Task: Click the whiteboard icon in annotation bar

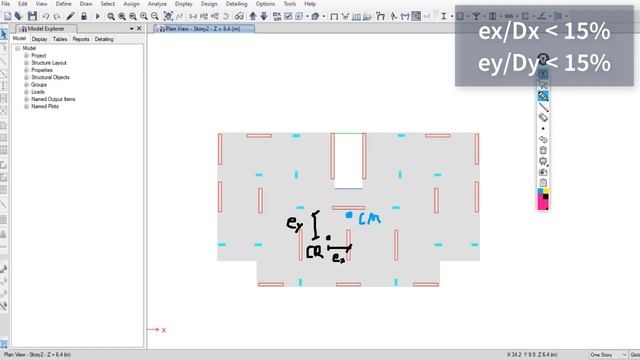Action: pyautogui.click(x=543, y=161)
